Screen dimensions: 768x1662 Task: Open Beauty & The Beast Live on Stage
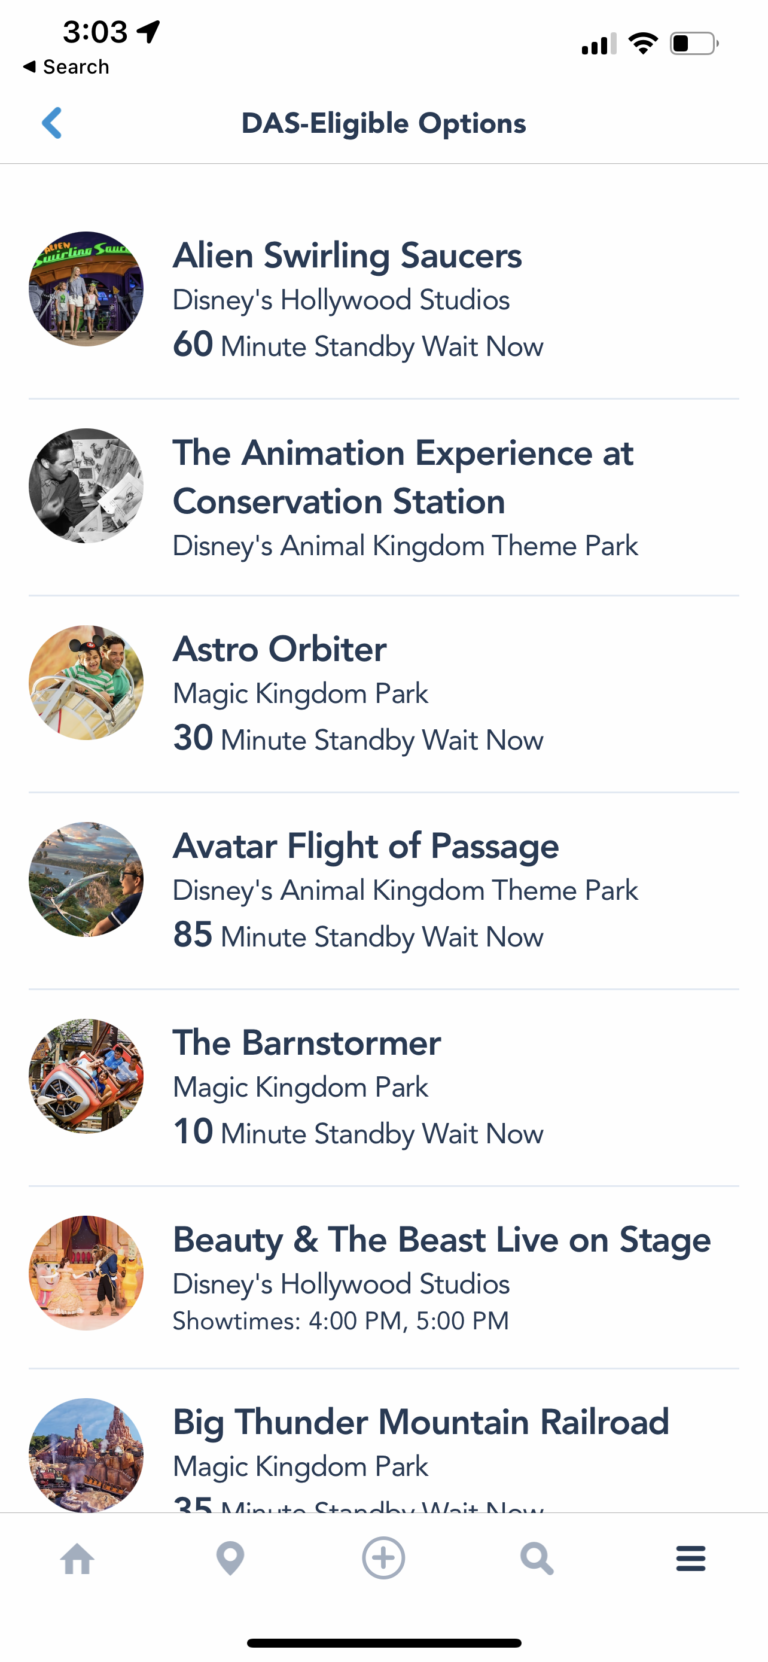(441, 1240)
